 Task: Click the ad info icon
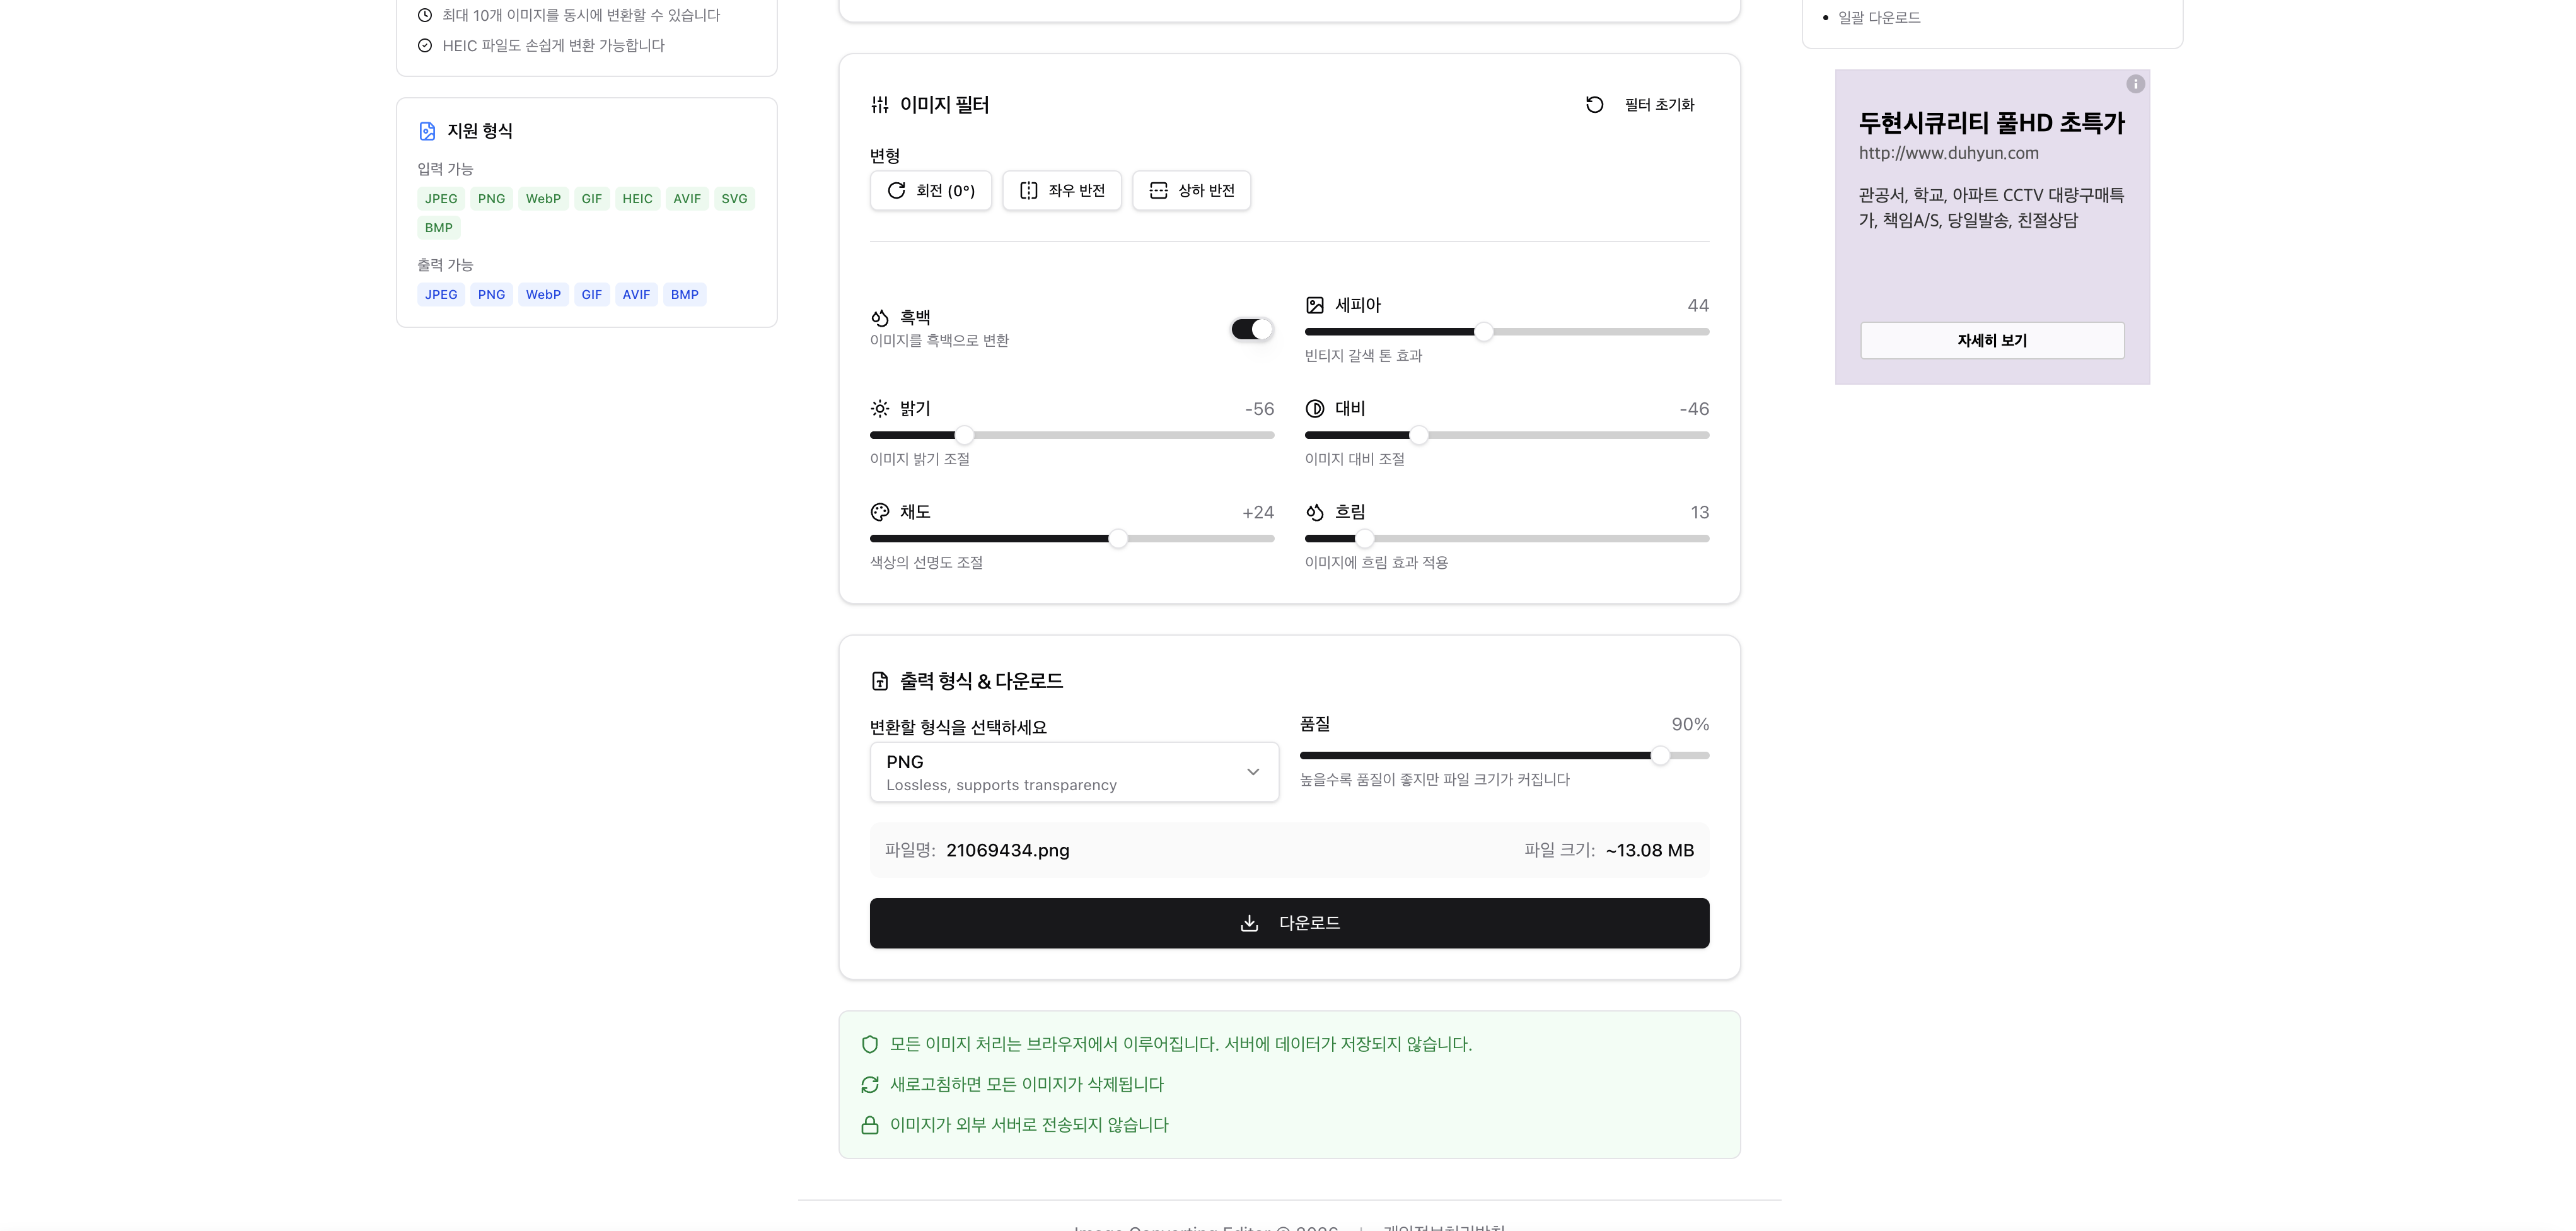2135,84
